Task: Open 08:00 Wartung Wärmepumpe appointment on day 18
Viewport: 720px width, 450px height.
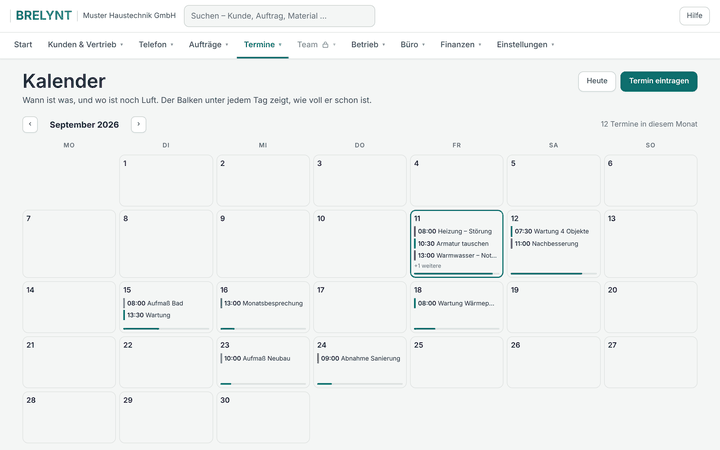Action: (456, 303)
